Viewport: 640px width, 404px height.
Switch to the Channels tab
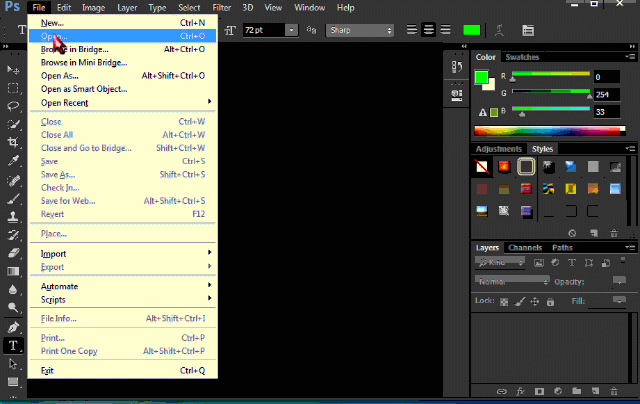pos(525,248)
